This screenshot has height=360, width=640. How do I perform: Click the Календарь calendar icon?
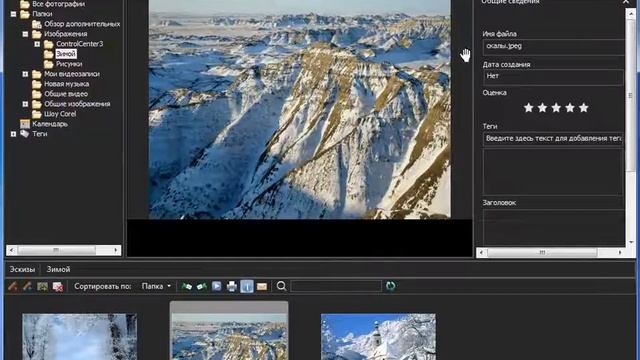pos(25,124)
